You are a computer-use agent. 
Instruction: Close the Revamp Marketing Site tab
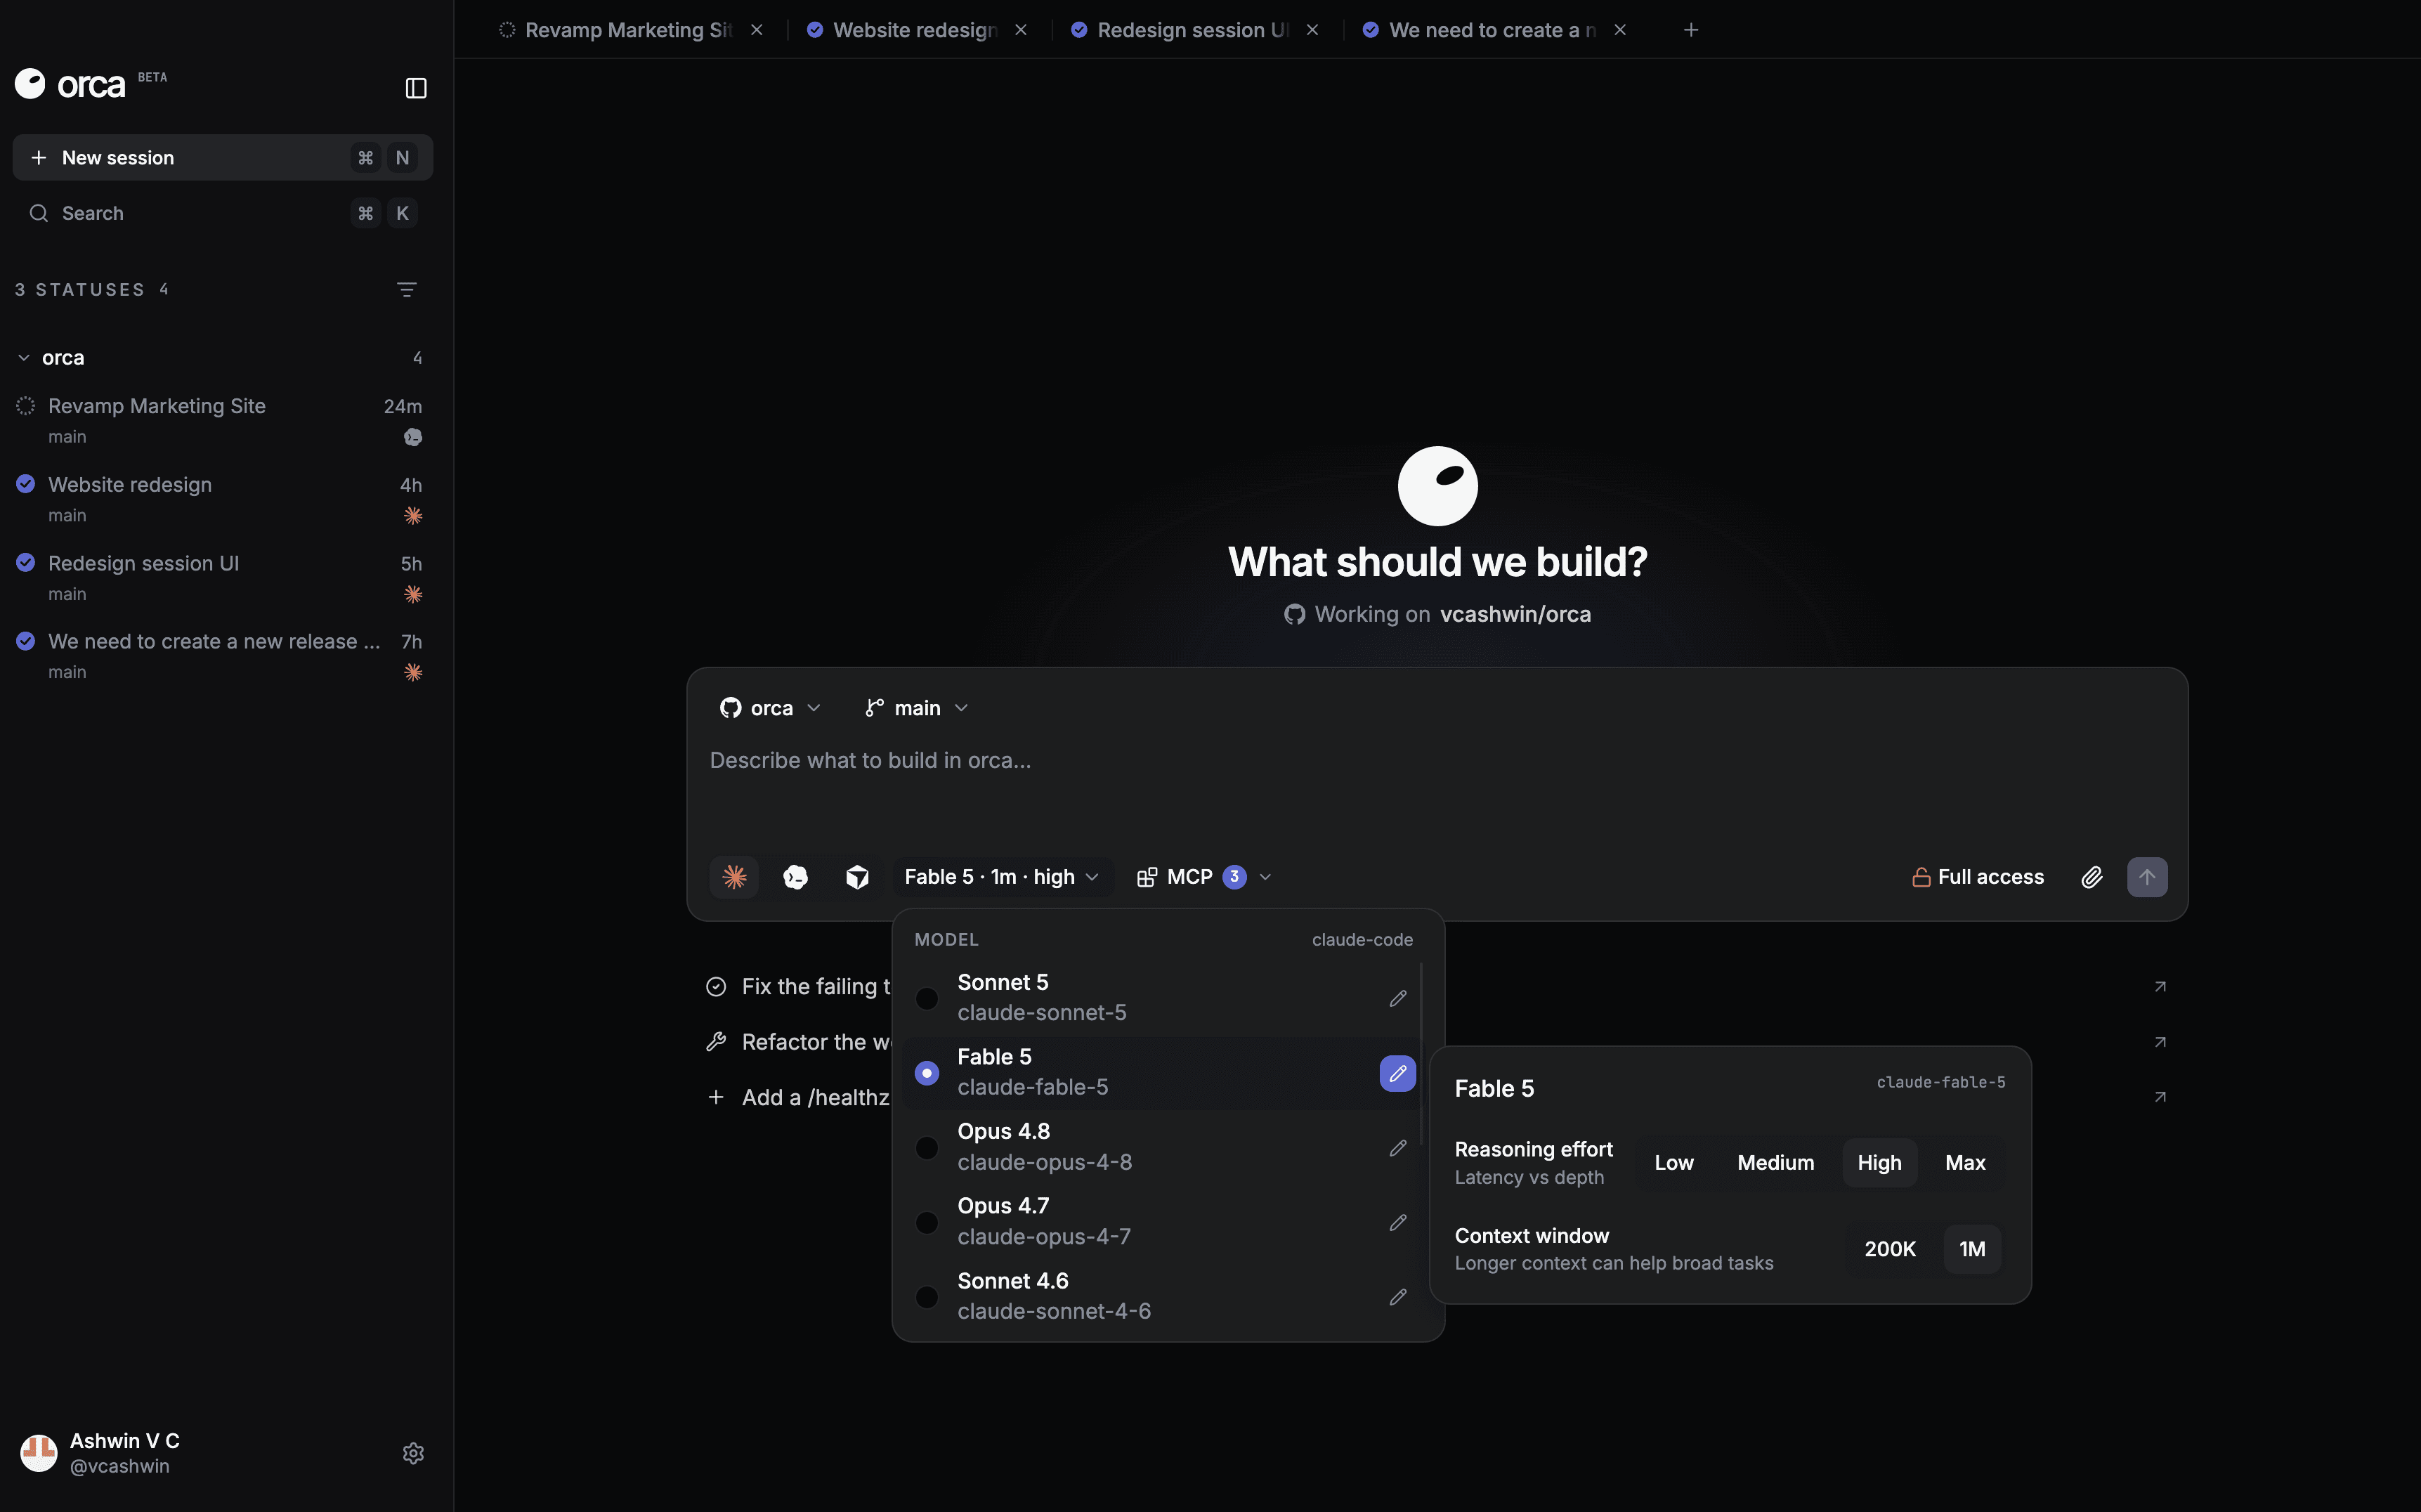click(757, 30)
